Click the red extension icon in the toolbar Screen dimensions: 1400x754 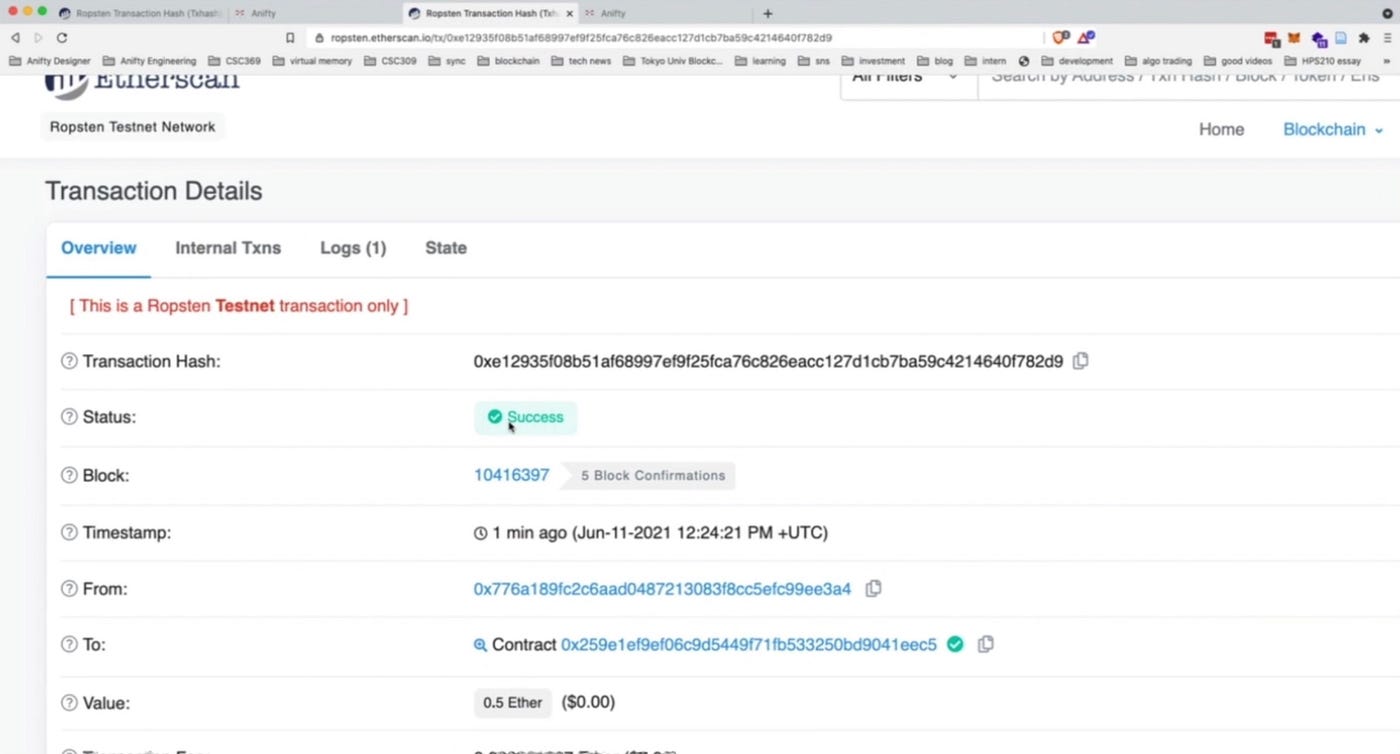(x=1271, y=38)
